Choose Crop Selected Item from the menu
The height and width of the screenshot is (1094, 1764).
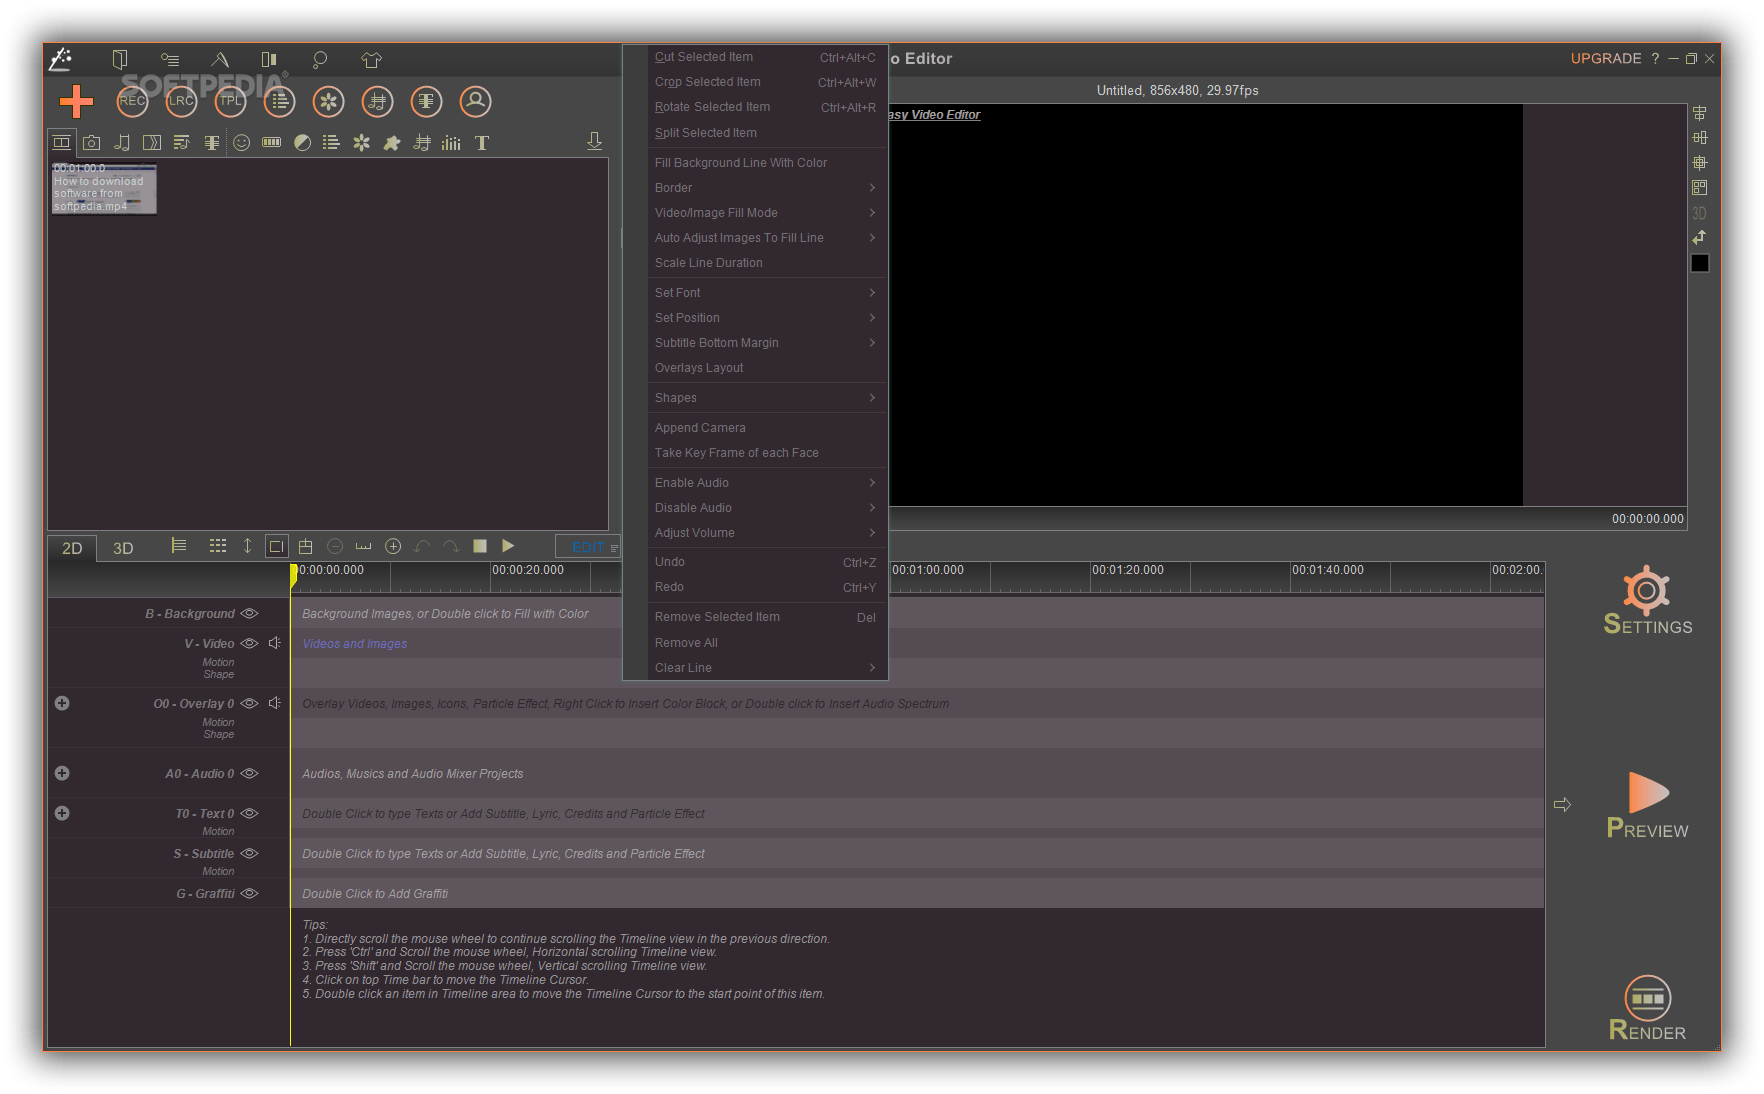[x=706, y=82]
